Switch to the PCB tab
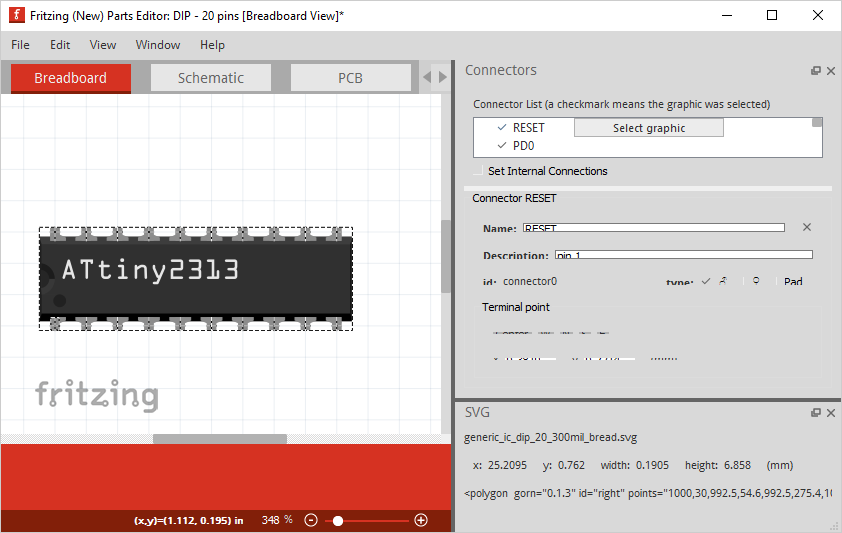 click(x=350, y=78)
